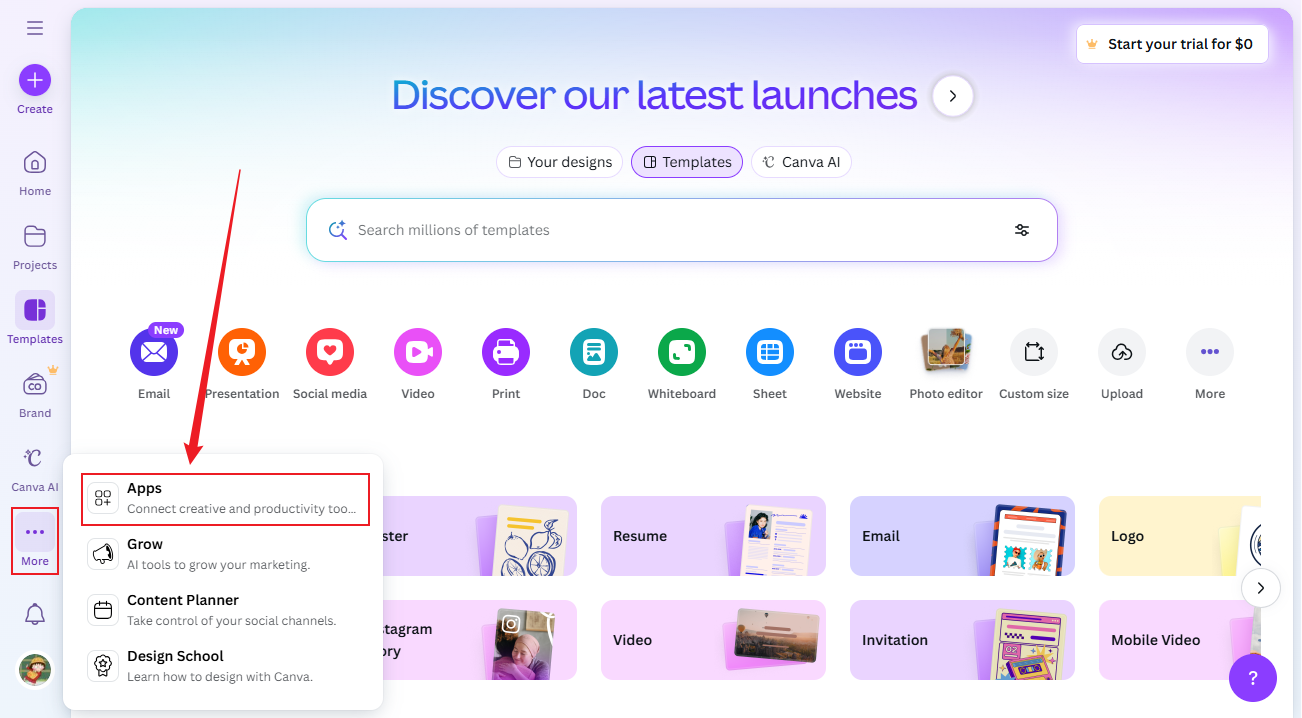This screenshot has width=1302, height=718.
Task: Click the Social media heart icon
Action: pyautogui.click(x=329, y=351)
